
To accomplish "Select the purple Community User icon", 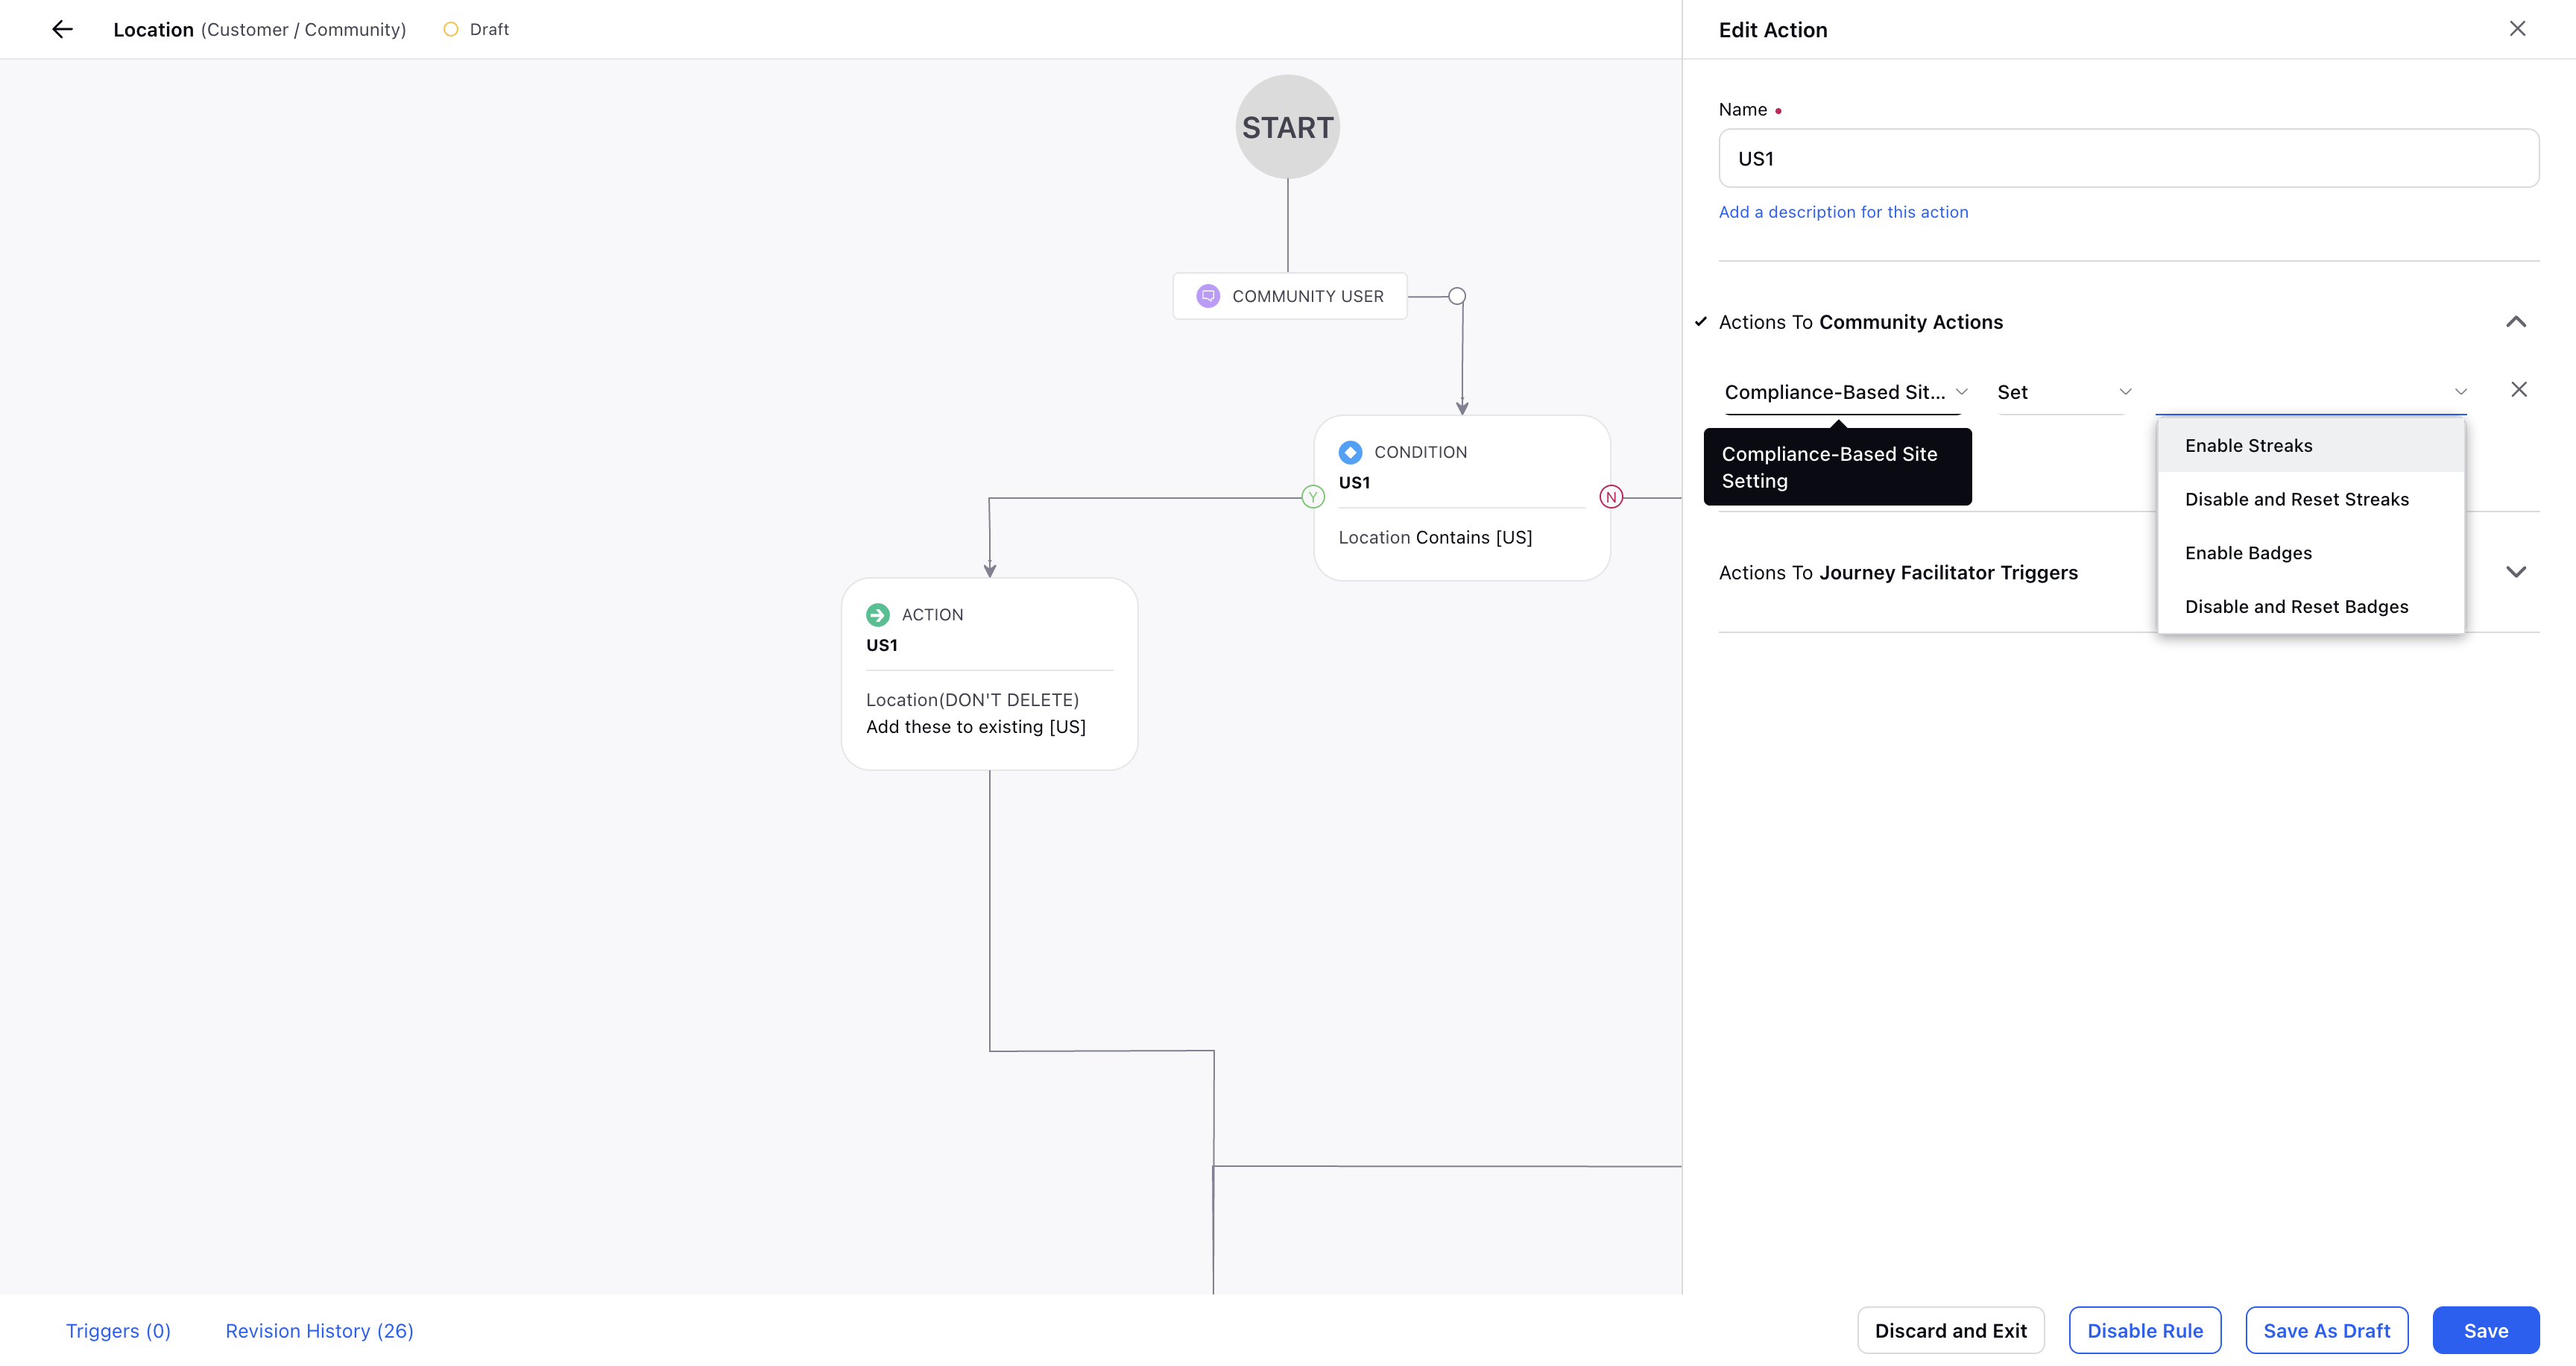I will 1208,296.
